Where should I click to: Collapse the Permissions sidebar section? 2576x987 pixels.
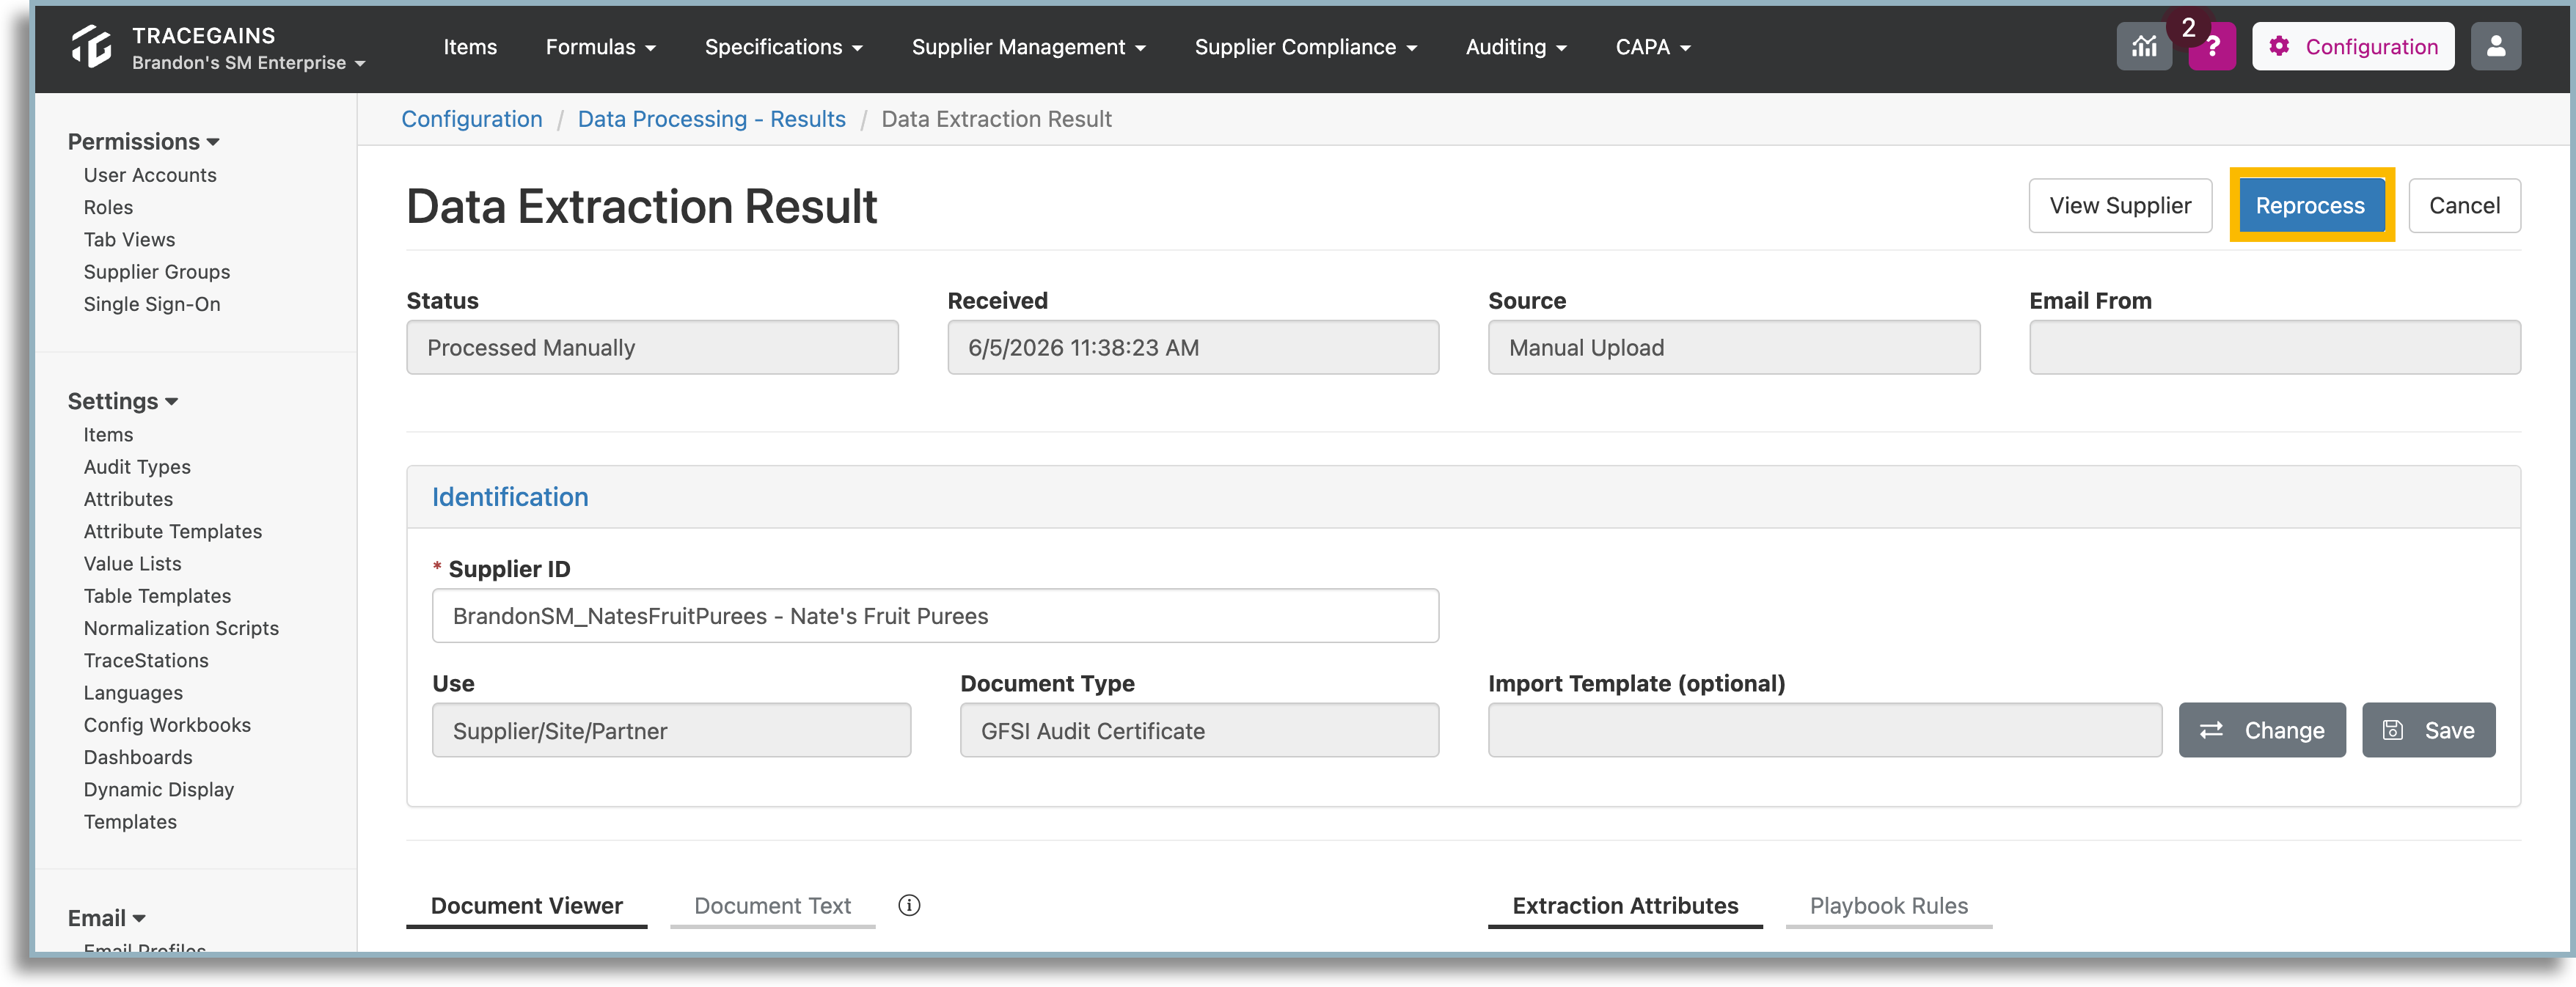[x=143, y=142]
